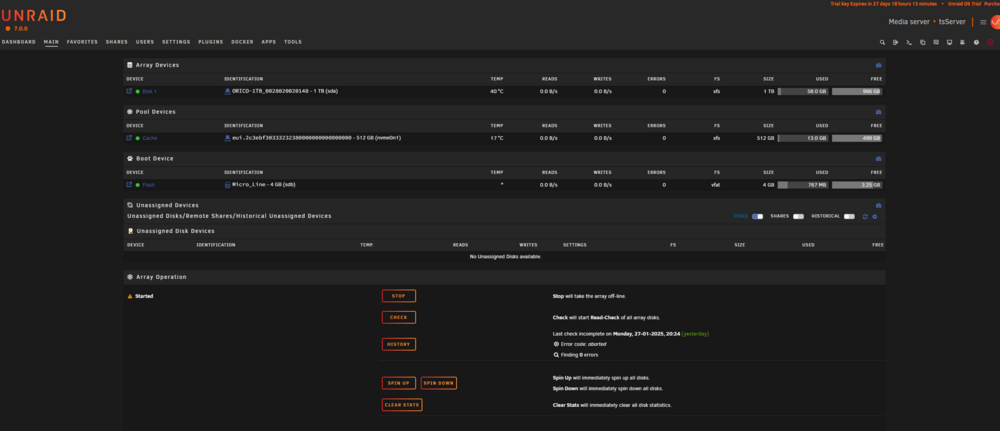Viewport: 1000px width, 431px height.
Task: Click the logout icon in top toolbar
Action: coord(895,42)
